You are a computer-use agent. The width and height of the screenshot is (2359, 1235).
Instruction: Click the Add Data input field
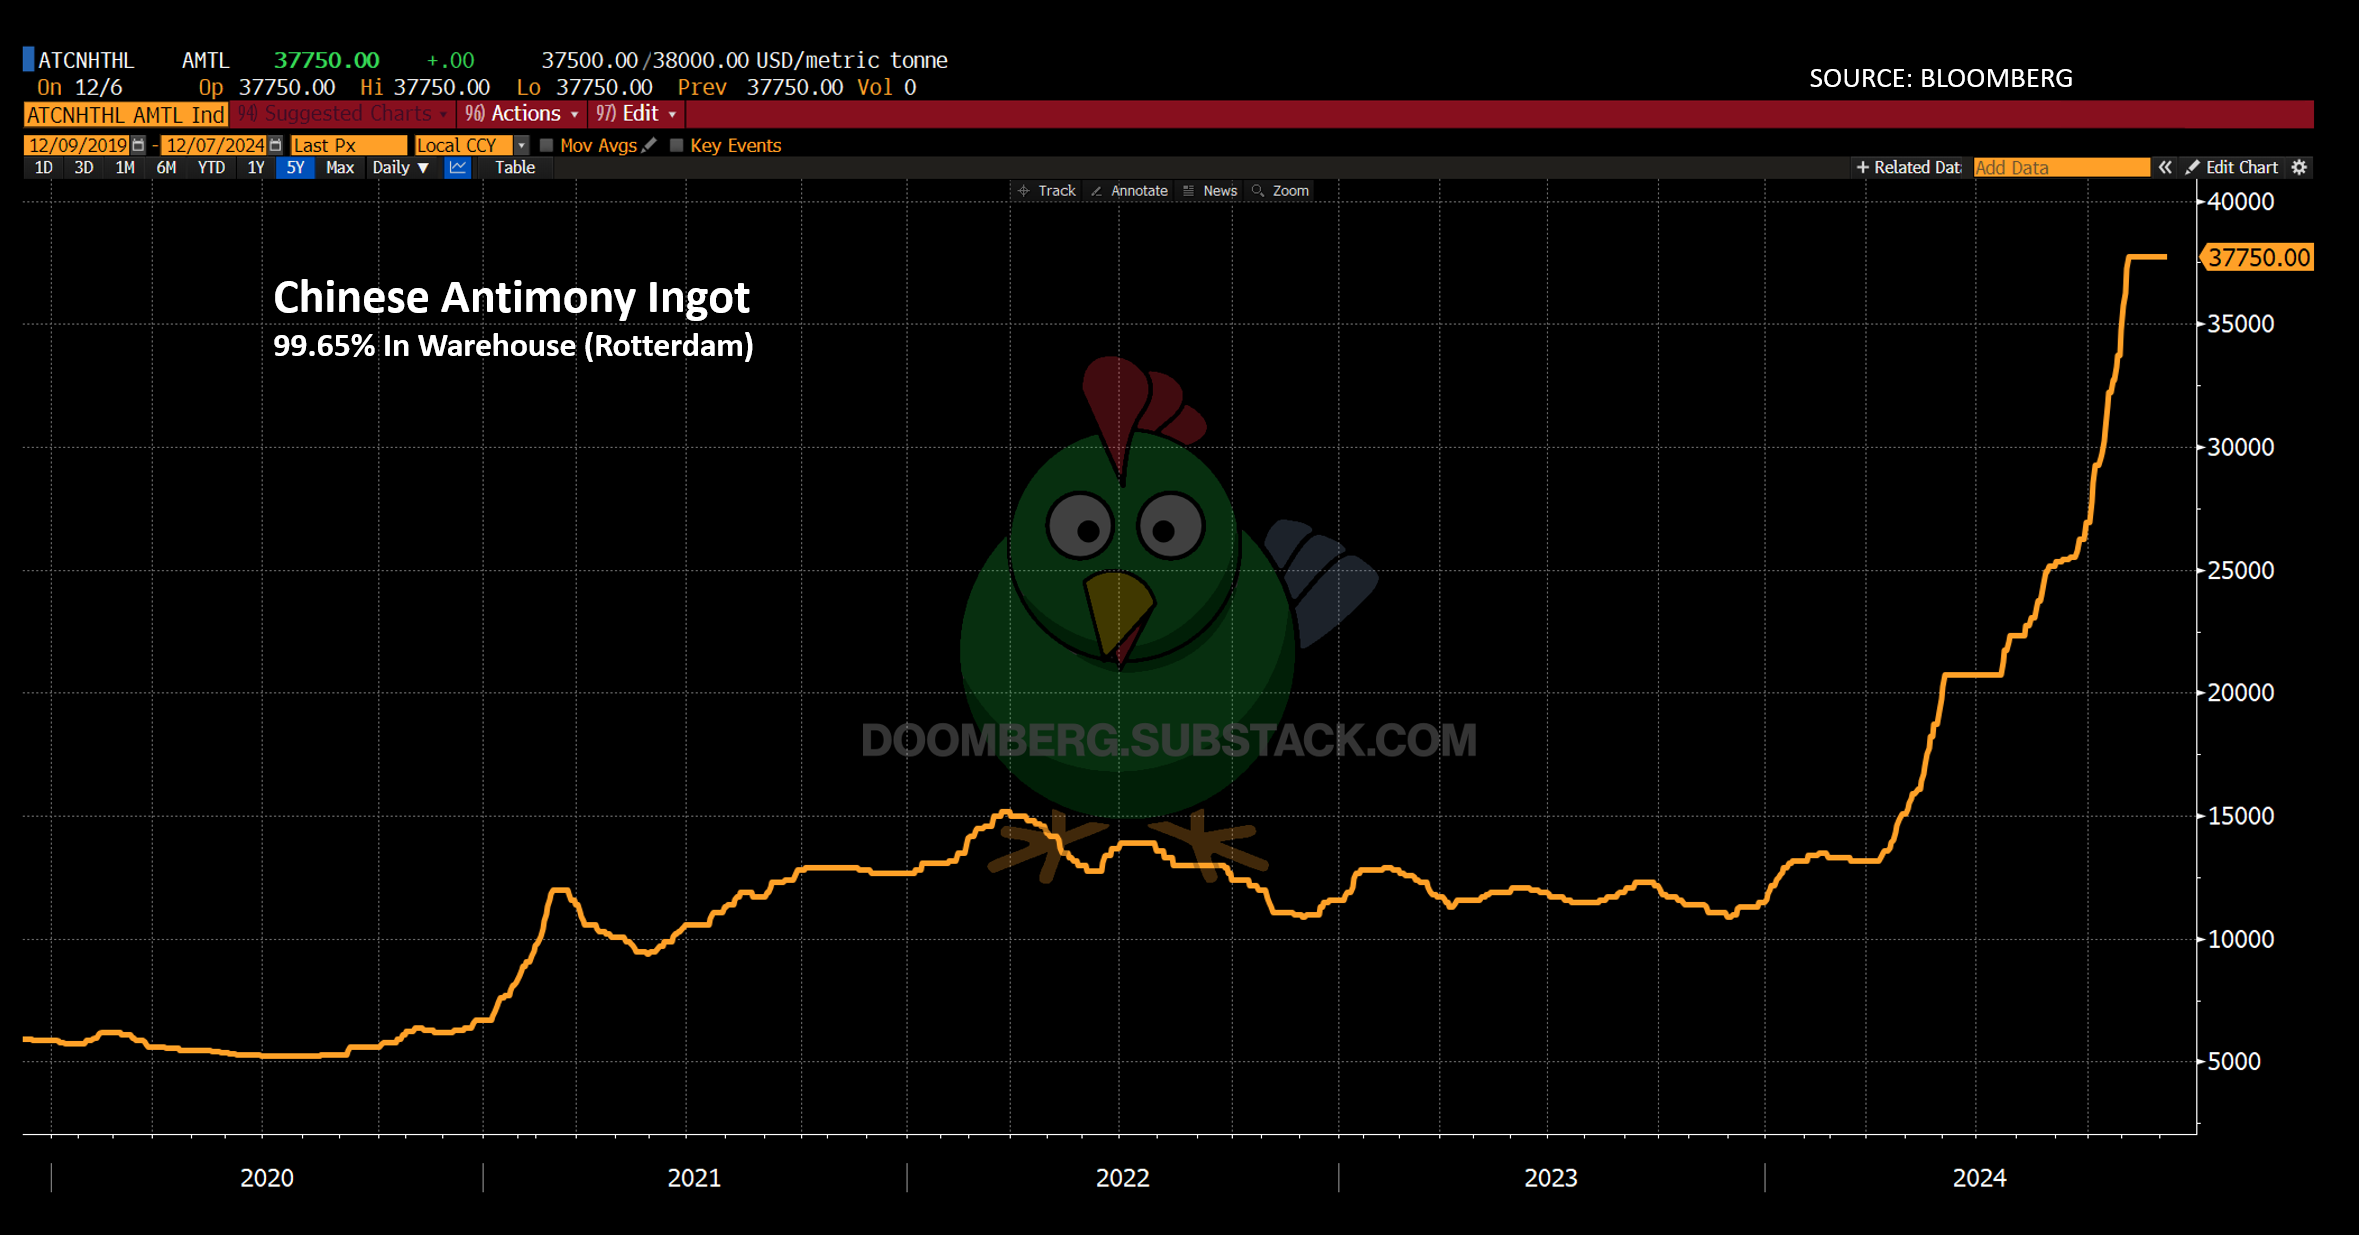click(2061, 167)
